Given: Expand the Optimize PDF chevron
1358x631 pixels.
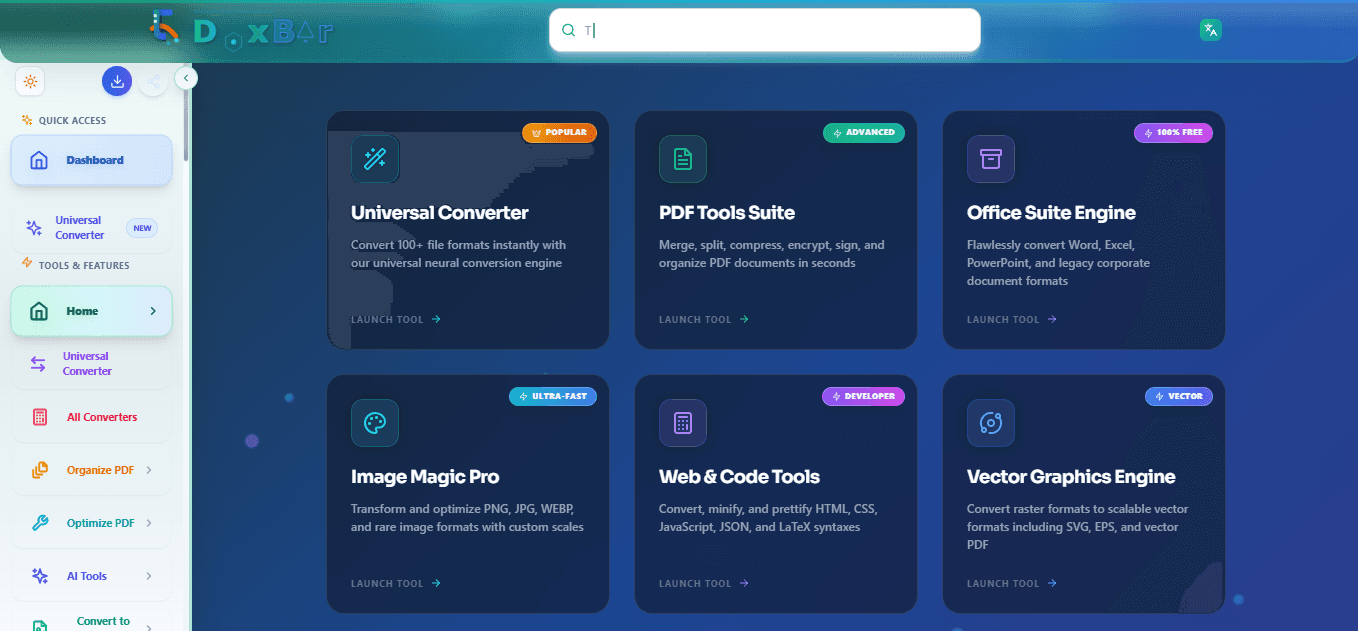Looking at the screenshot, I should click(x=149, y=523).
